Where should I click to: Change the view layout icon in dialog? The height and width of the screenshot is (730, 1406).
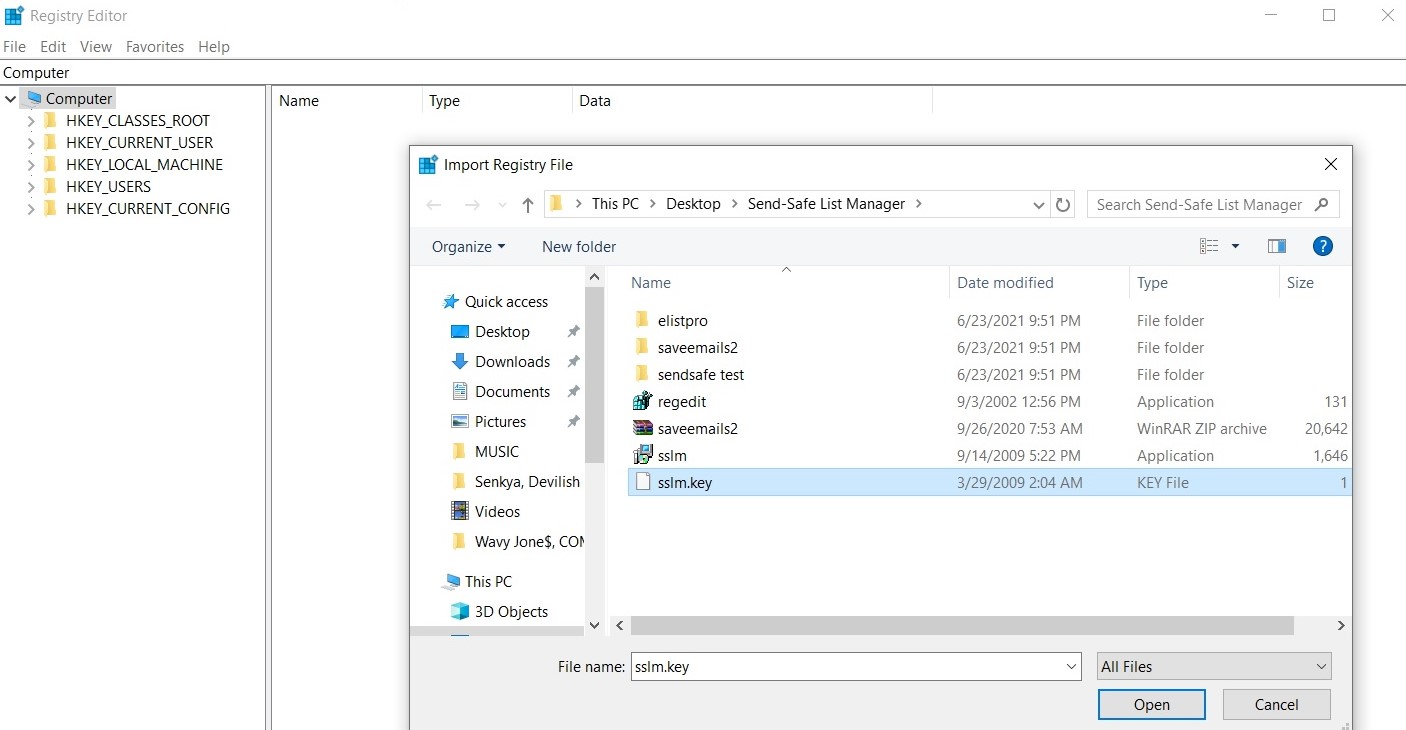point(1209,246)
